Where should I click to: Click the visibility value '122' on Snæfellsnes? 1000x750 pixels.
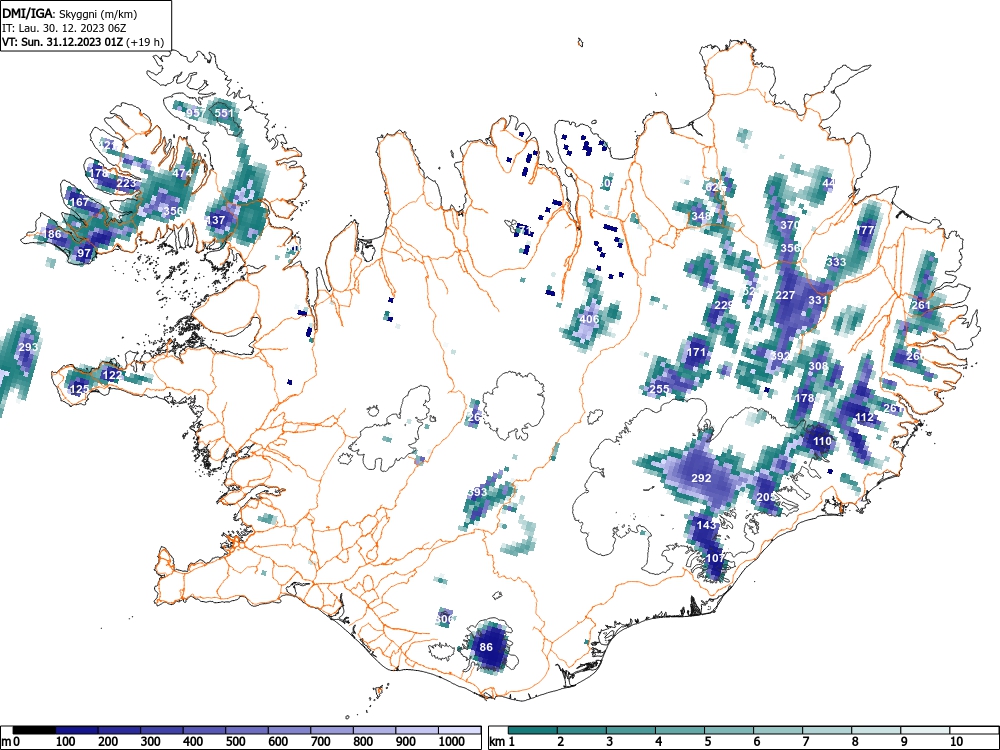click(x=112, y=375)
